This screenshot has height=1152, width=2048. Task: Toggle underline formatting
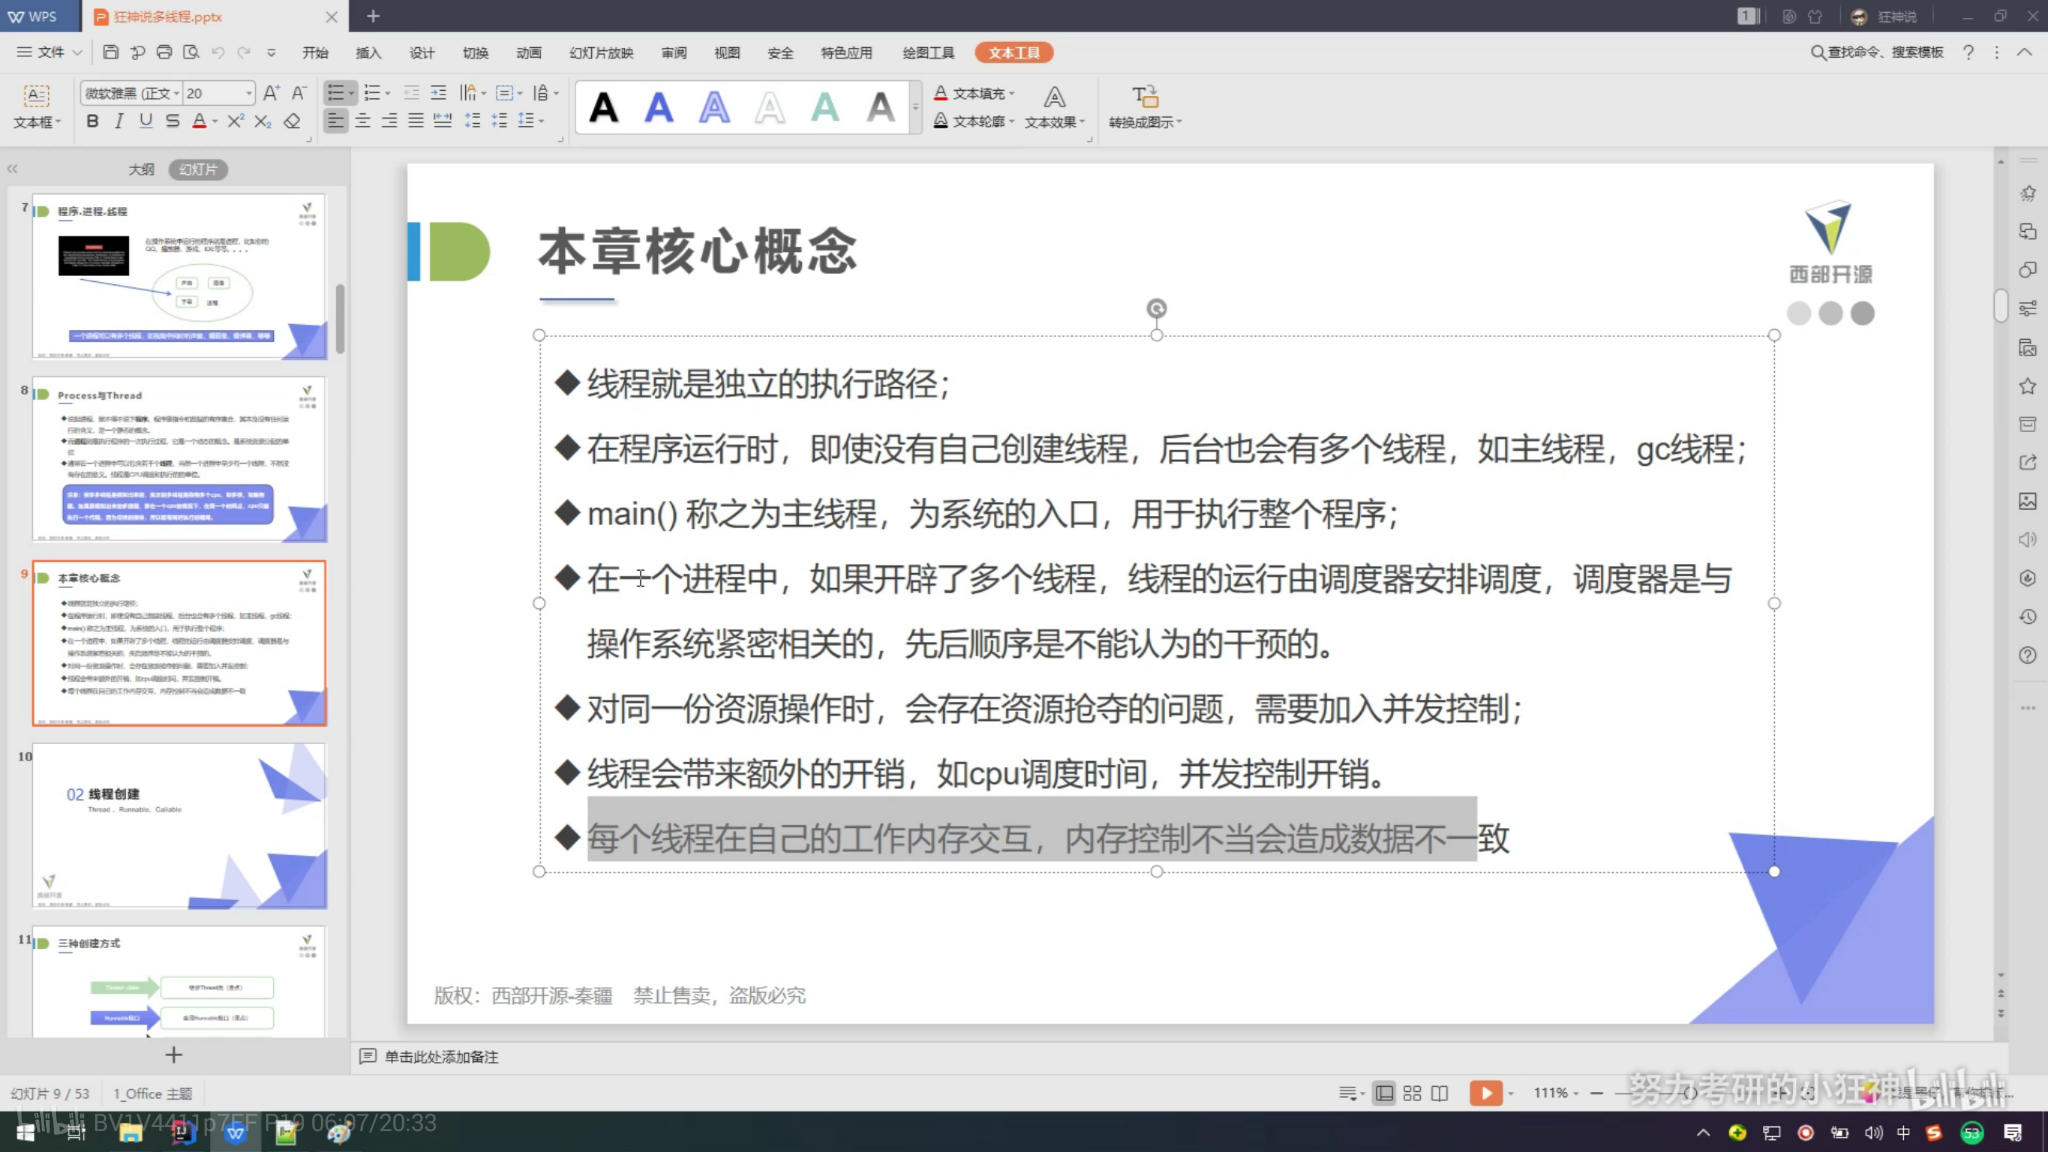[x=146, y=121]
